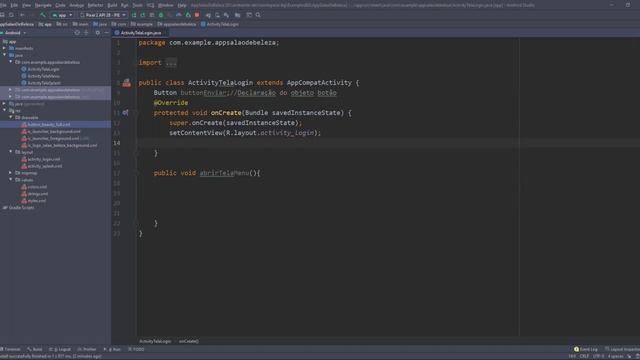Click the Gradle Scripts node

click(18, 208)
